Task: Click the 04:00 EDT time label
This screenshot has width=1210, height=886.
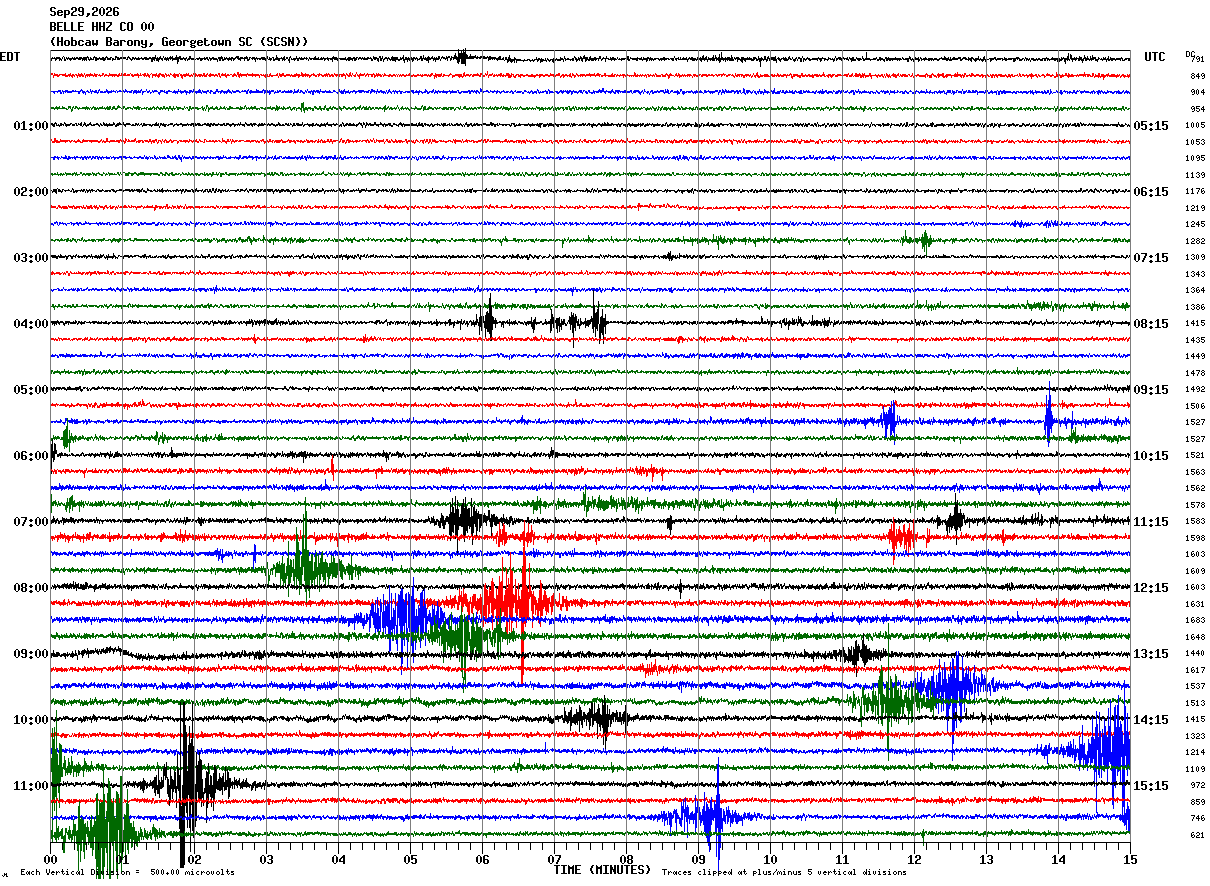Action: click(x=30, y=324)
